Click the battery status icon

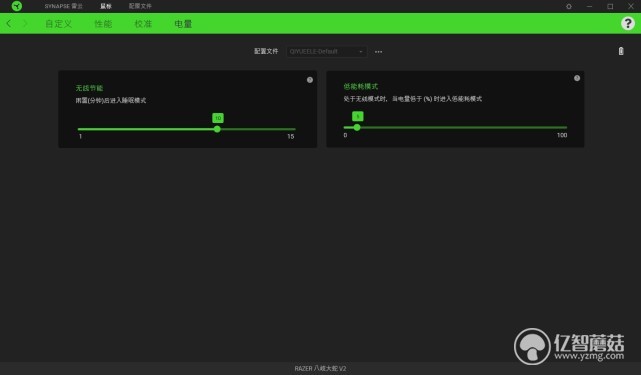point(621,51)
